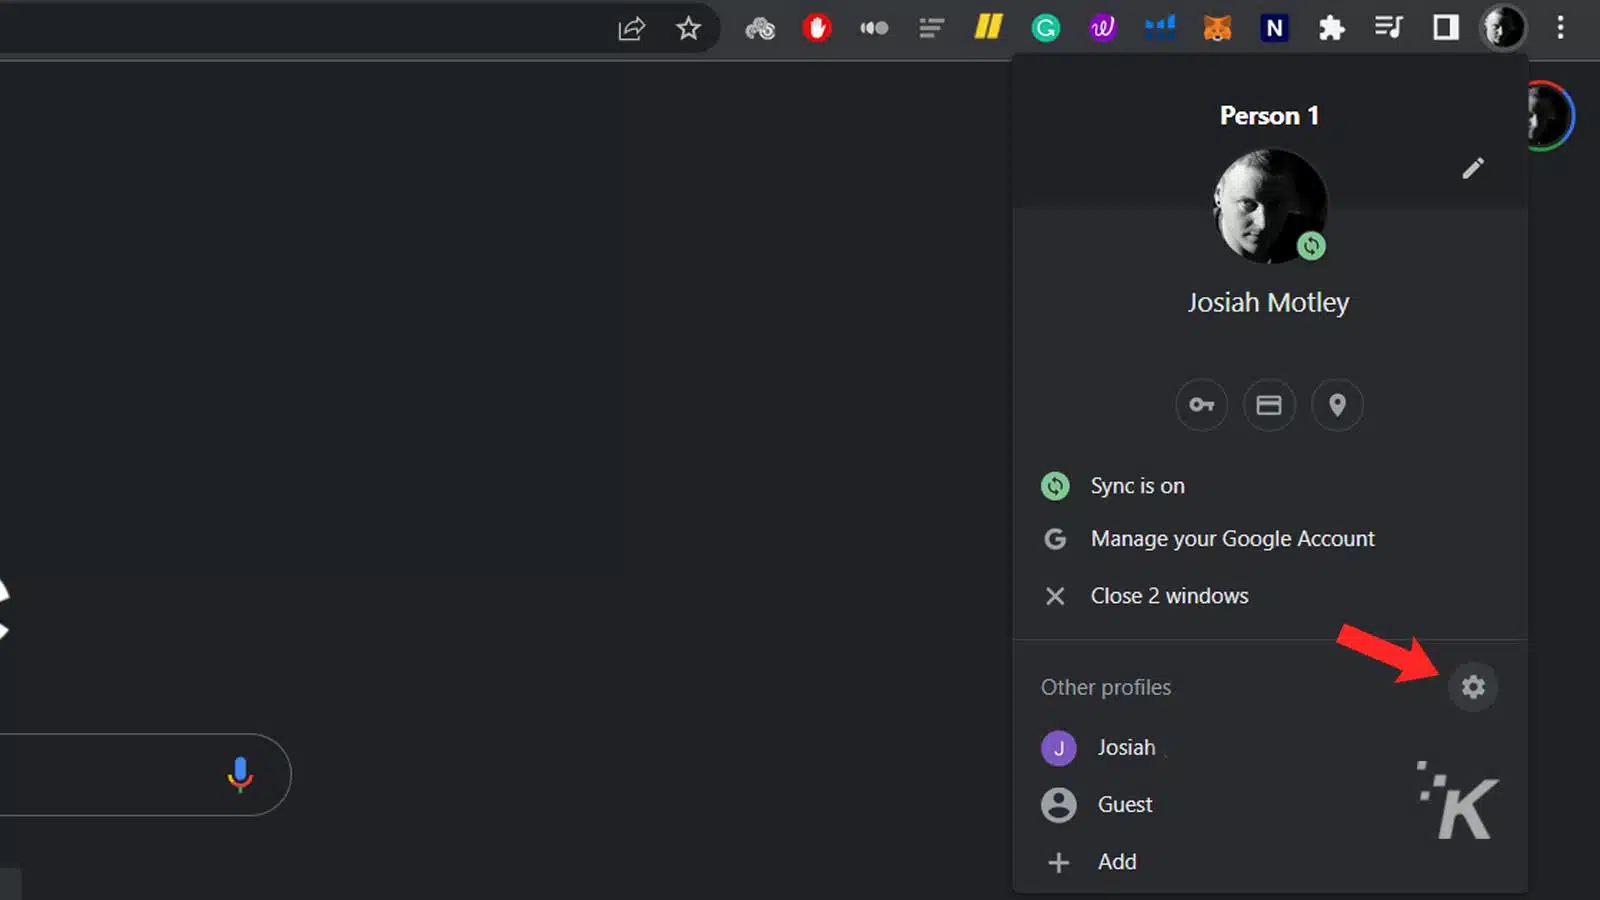Click the AdBlock hand extension icon
Viewport: 1600px width, 900px height.
coord(817,28)
